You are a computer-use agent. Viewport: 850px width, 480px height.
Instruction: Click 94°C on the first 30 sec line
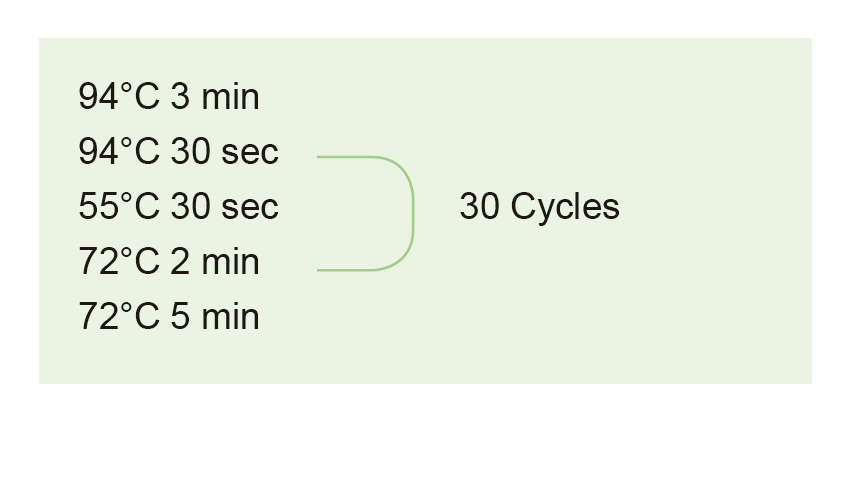[x=119, y=152]
